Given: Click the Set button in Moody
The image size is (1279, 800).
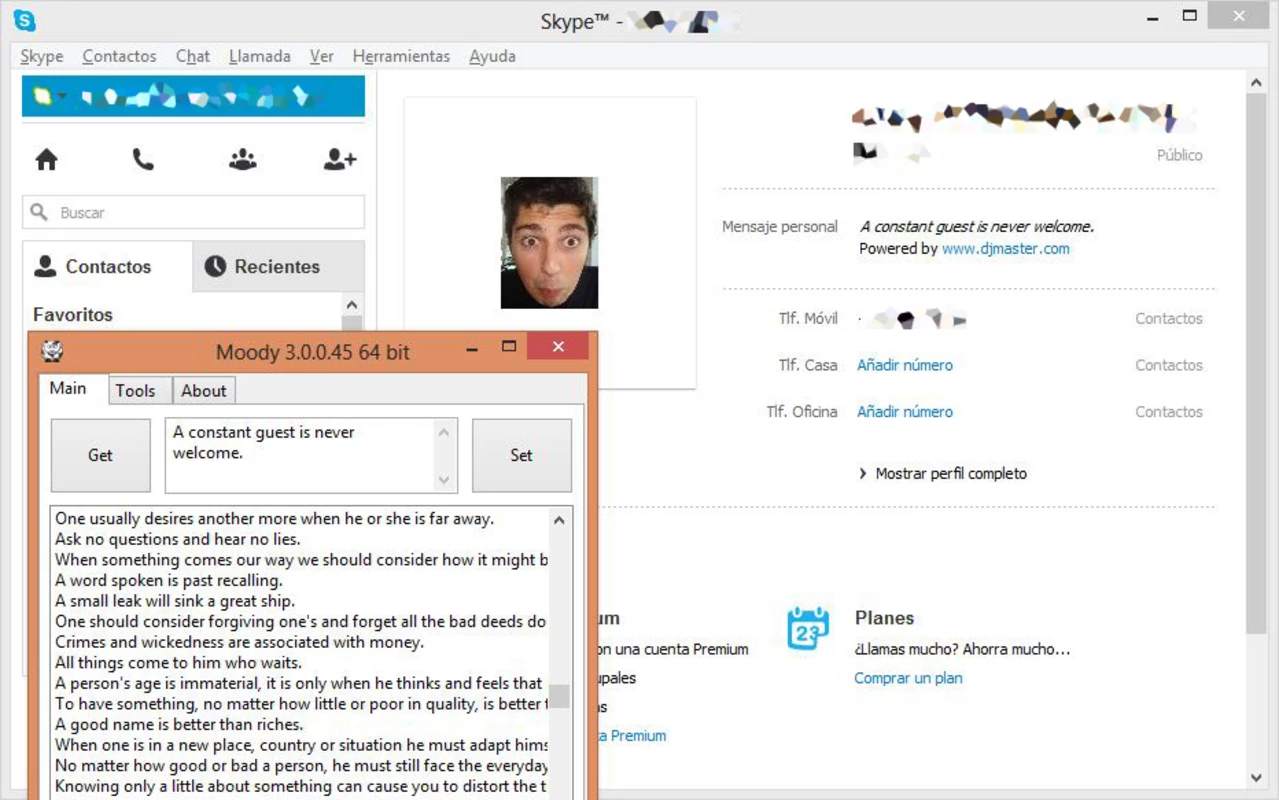Looking at the screenshot, I should pos(521,455).
